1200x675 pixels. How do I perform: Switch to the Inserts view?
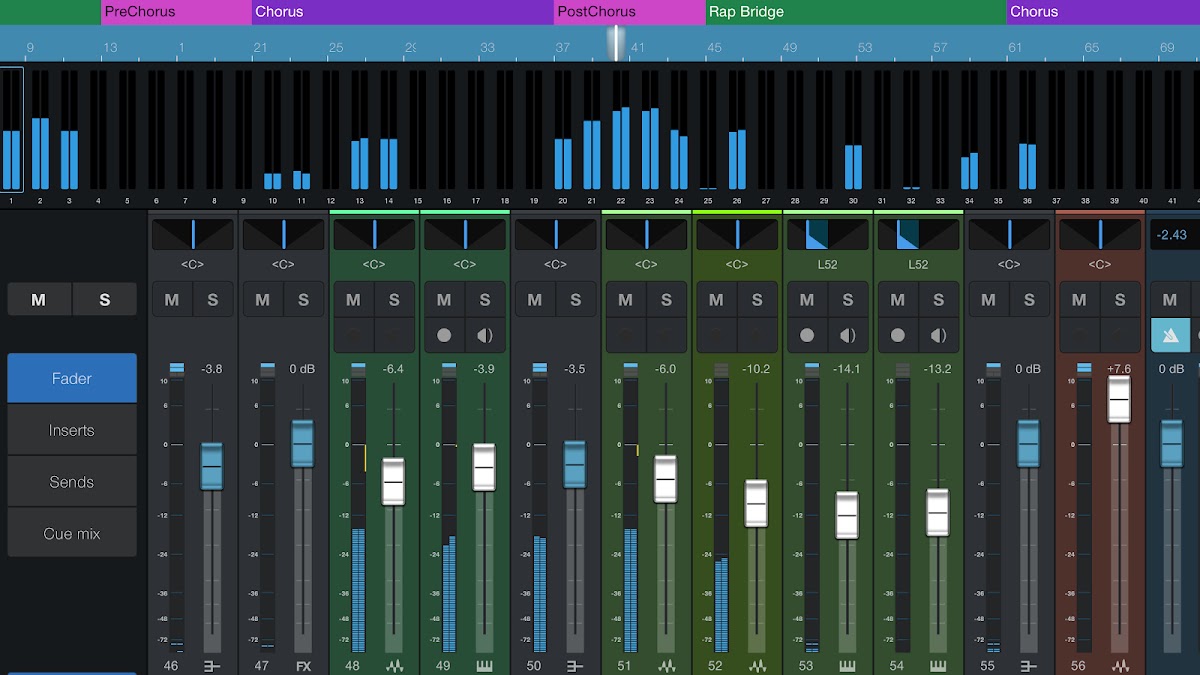point(72,430)
